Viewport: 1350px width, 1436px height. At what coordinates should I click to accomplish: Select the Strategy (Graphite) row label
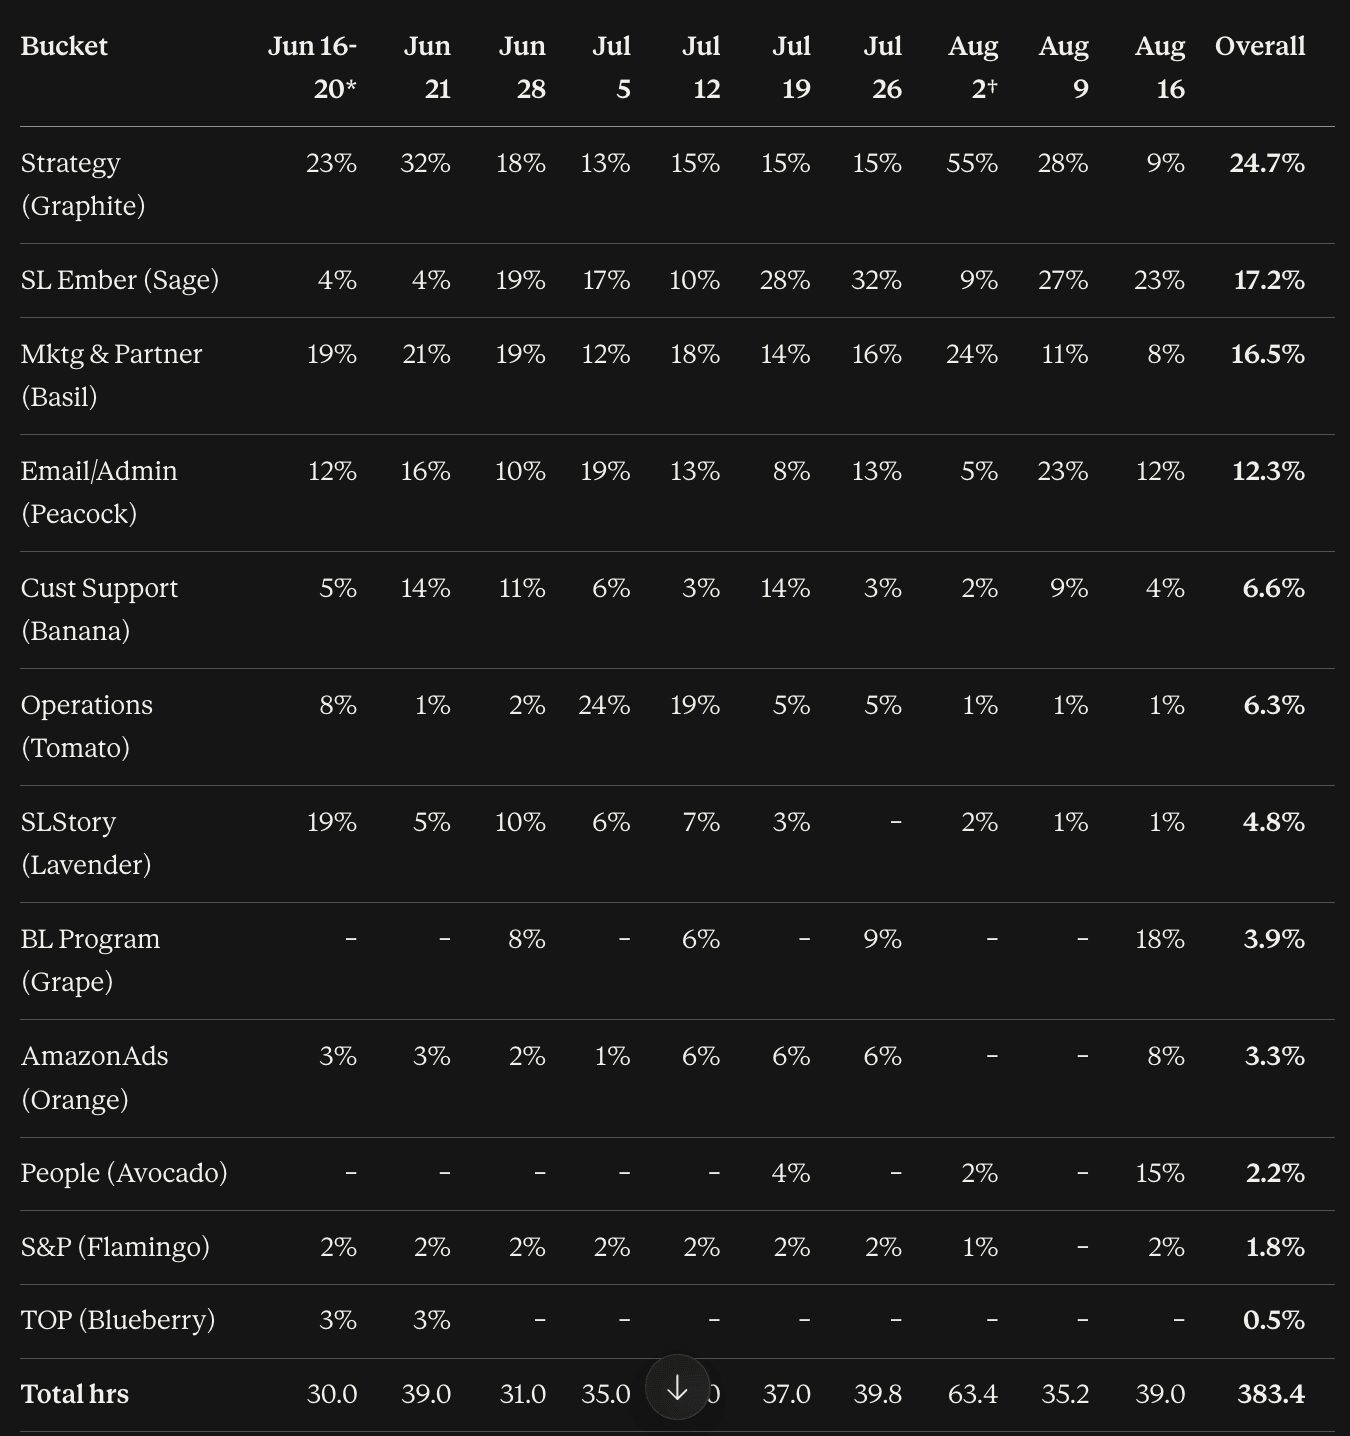coord(83,184)
